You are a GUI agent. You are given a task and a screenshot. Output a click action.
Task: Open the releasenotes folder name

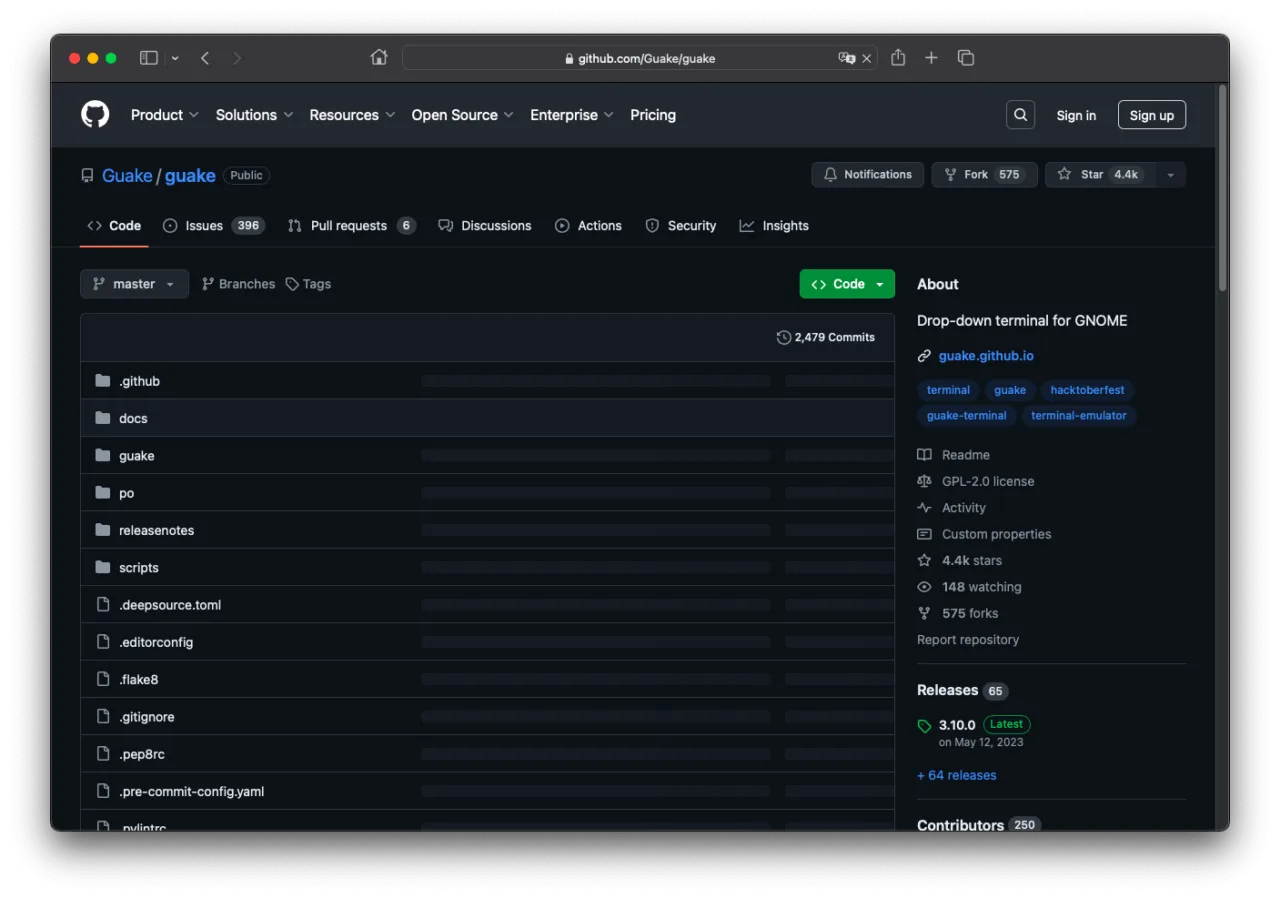pyautogui.click(x=156, y=530)
